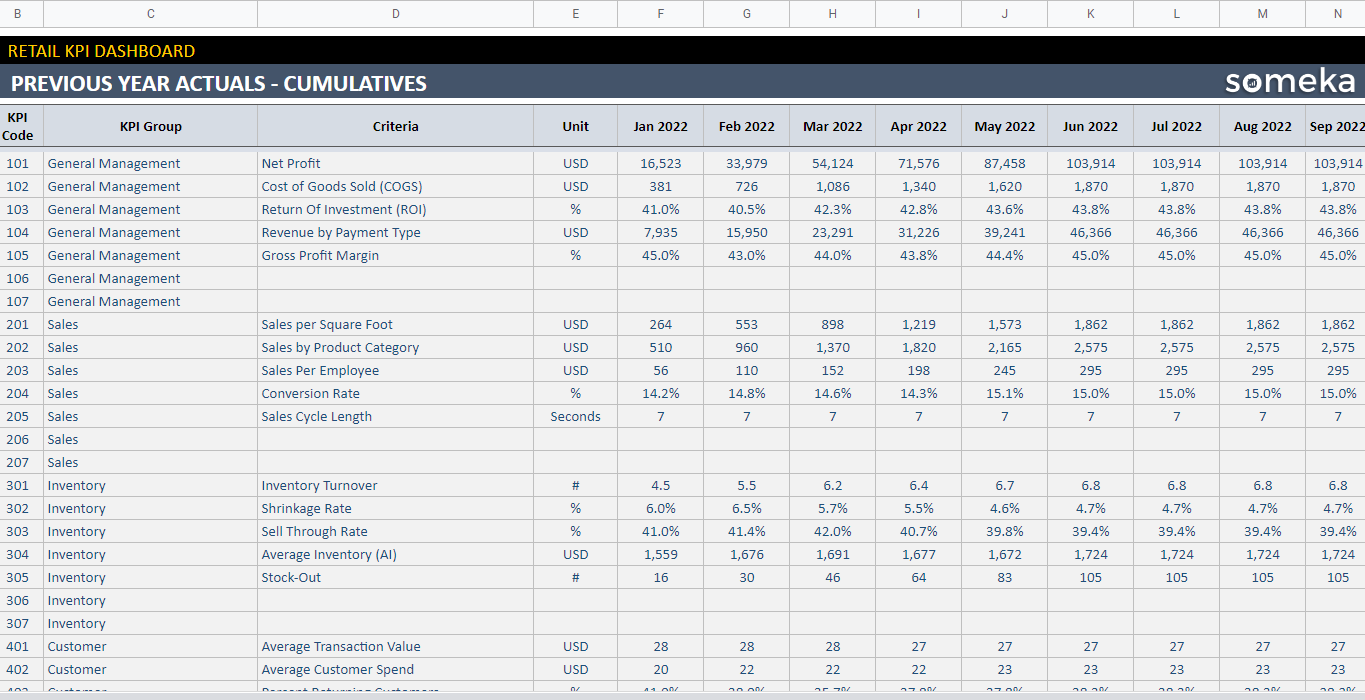Select column header F

click(660, 14)
